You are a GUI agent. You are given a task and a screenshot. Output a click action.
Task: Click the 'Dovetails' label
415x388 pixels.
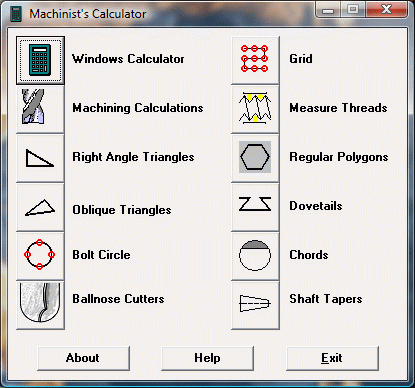pyautogui.click(x=316, y=206)
